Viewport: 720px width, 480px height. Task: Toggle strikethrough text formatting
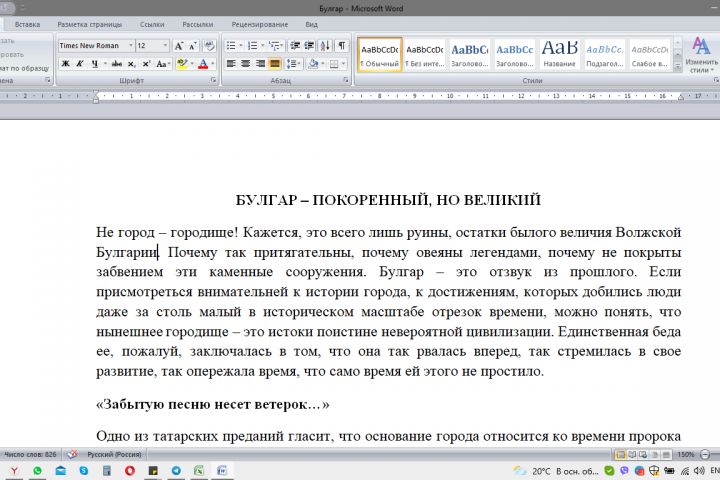pyautogui.click(x=117, y=64)
